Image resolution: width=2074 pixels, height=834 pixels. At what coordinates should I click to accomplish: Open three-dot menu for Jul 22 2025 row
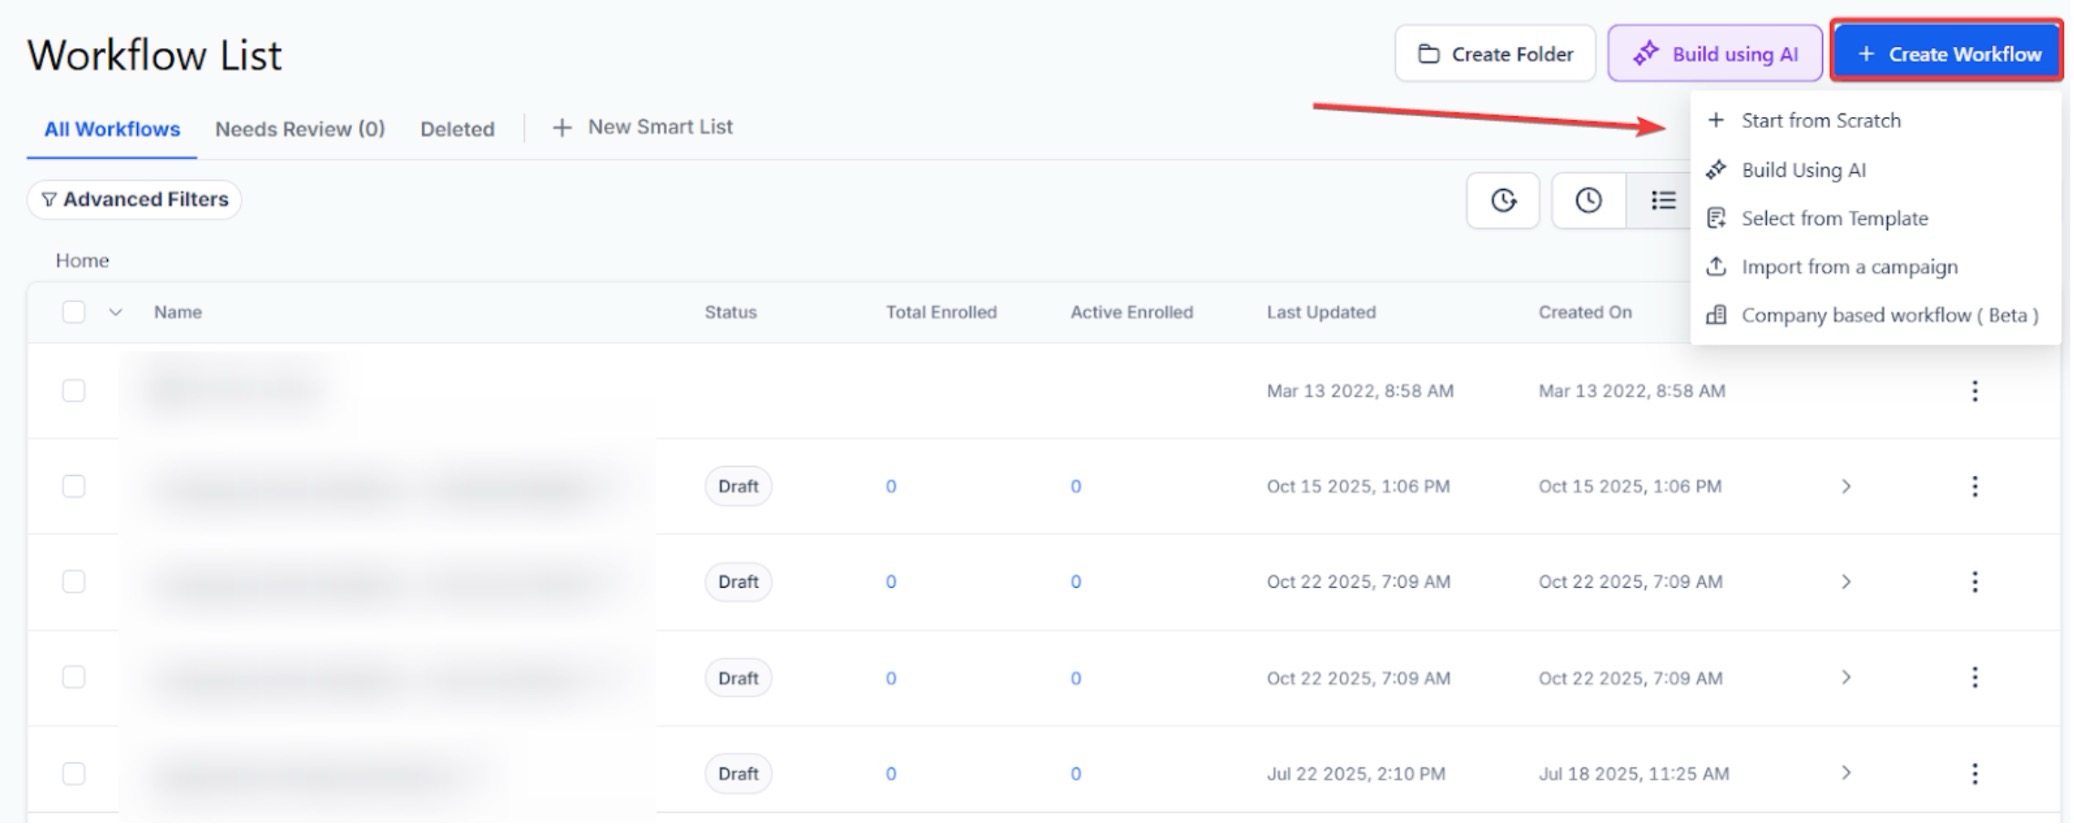1973,774
